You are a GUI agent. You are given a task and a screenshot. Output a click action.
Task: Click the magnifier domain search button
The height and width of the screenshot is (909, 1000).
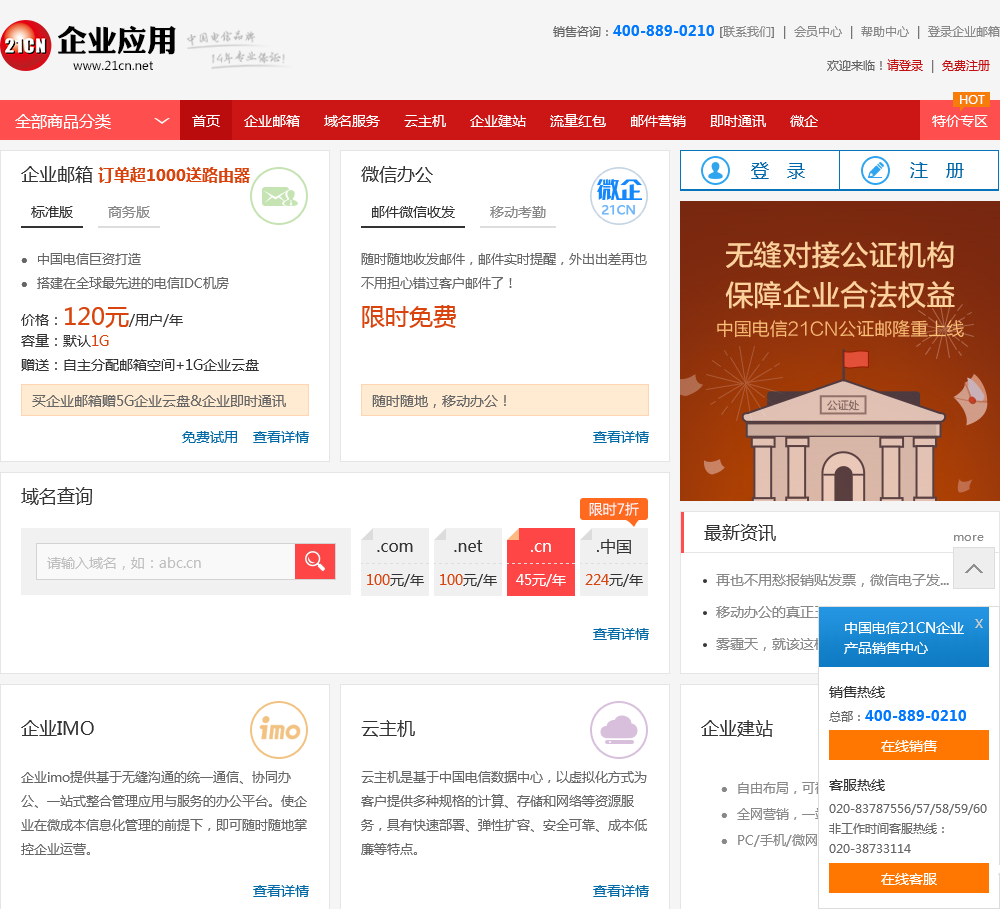(315, 562)
